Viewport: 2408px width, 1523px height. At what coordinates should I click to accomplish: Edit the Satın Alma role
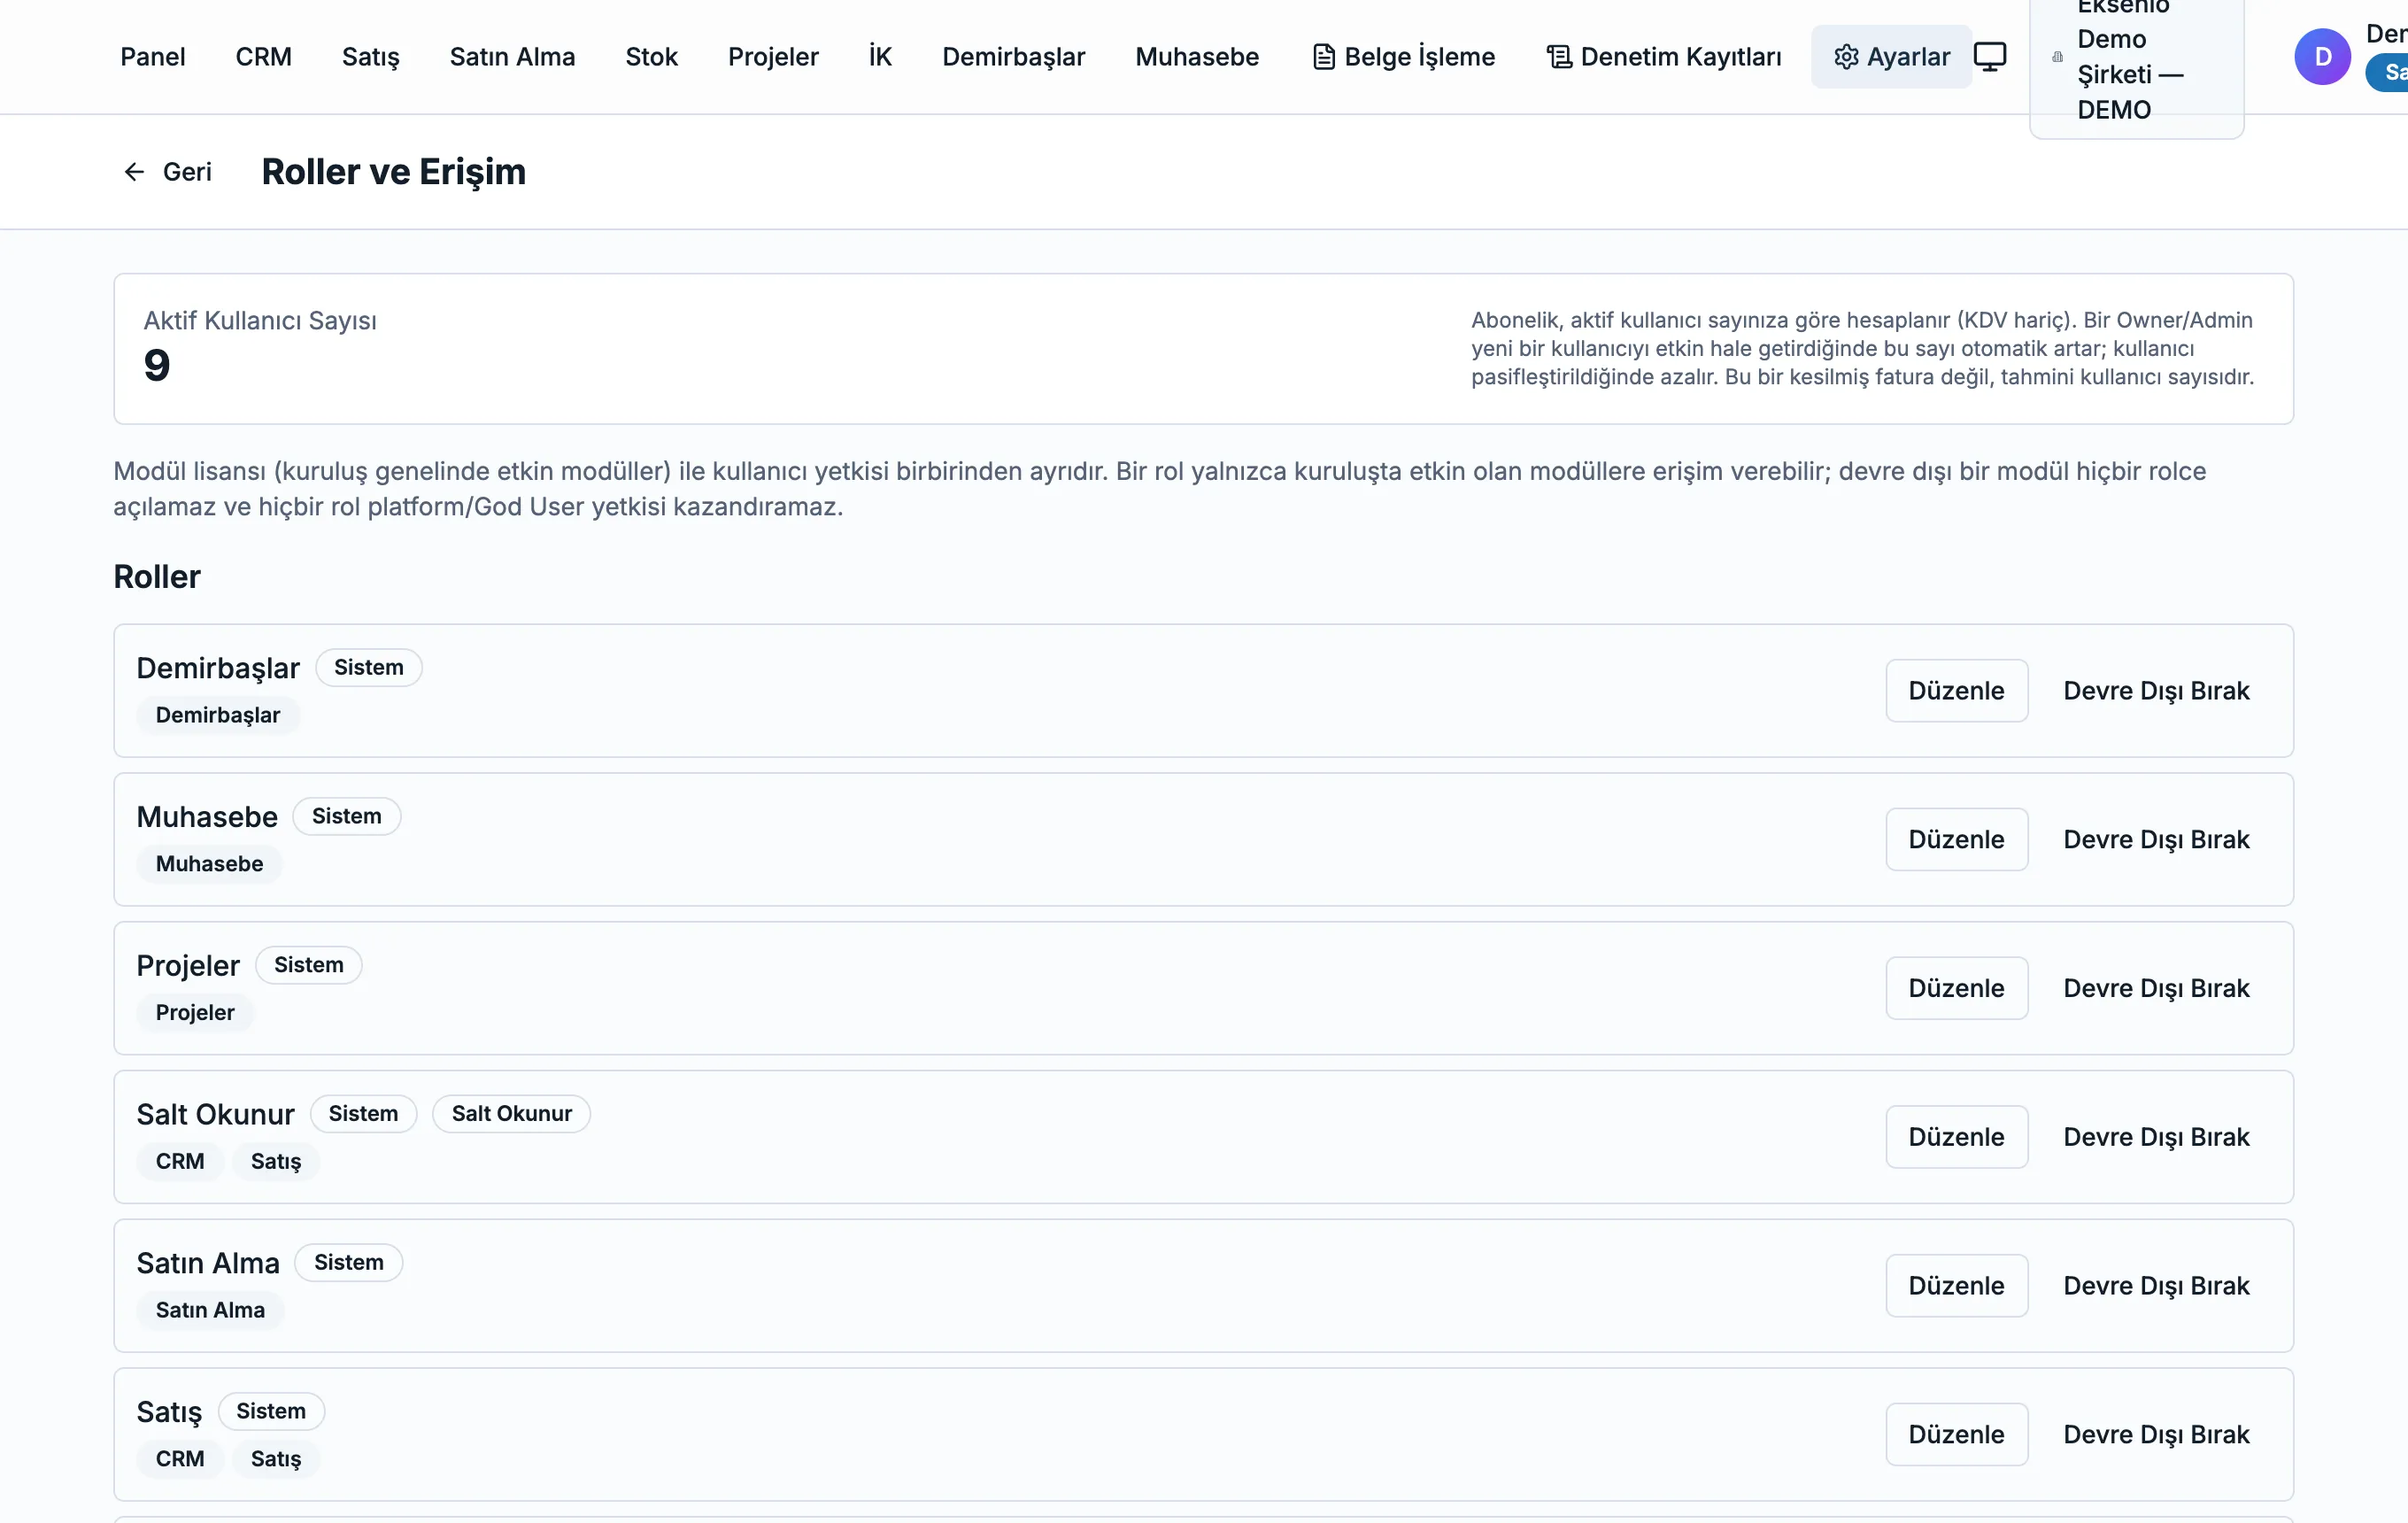(x=1957, y=1286)
